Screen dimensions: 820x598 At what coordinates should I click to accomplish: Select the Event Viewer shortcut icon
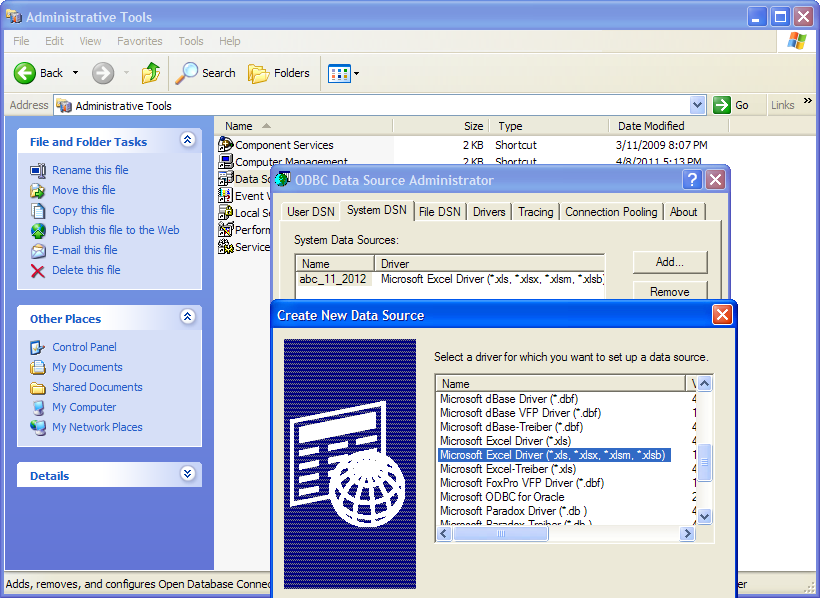(x=226, y=196)
